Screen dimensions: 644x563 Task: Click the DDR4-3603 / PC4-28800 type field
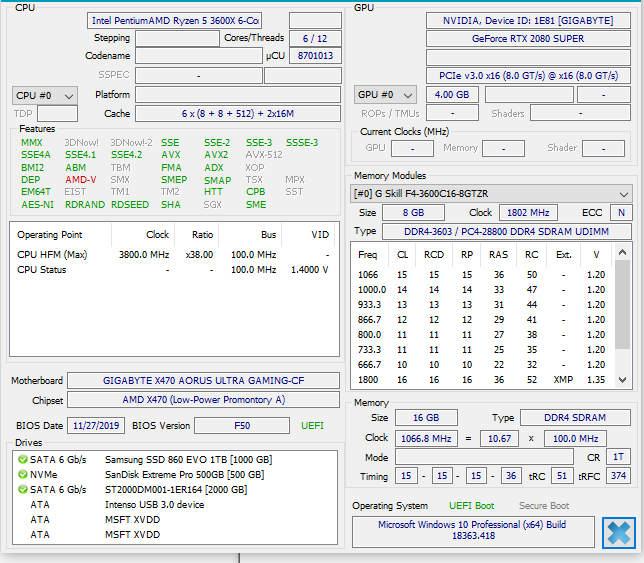[507, 232]
